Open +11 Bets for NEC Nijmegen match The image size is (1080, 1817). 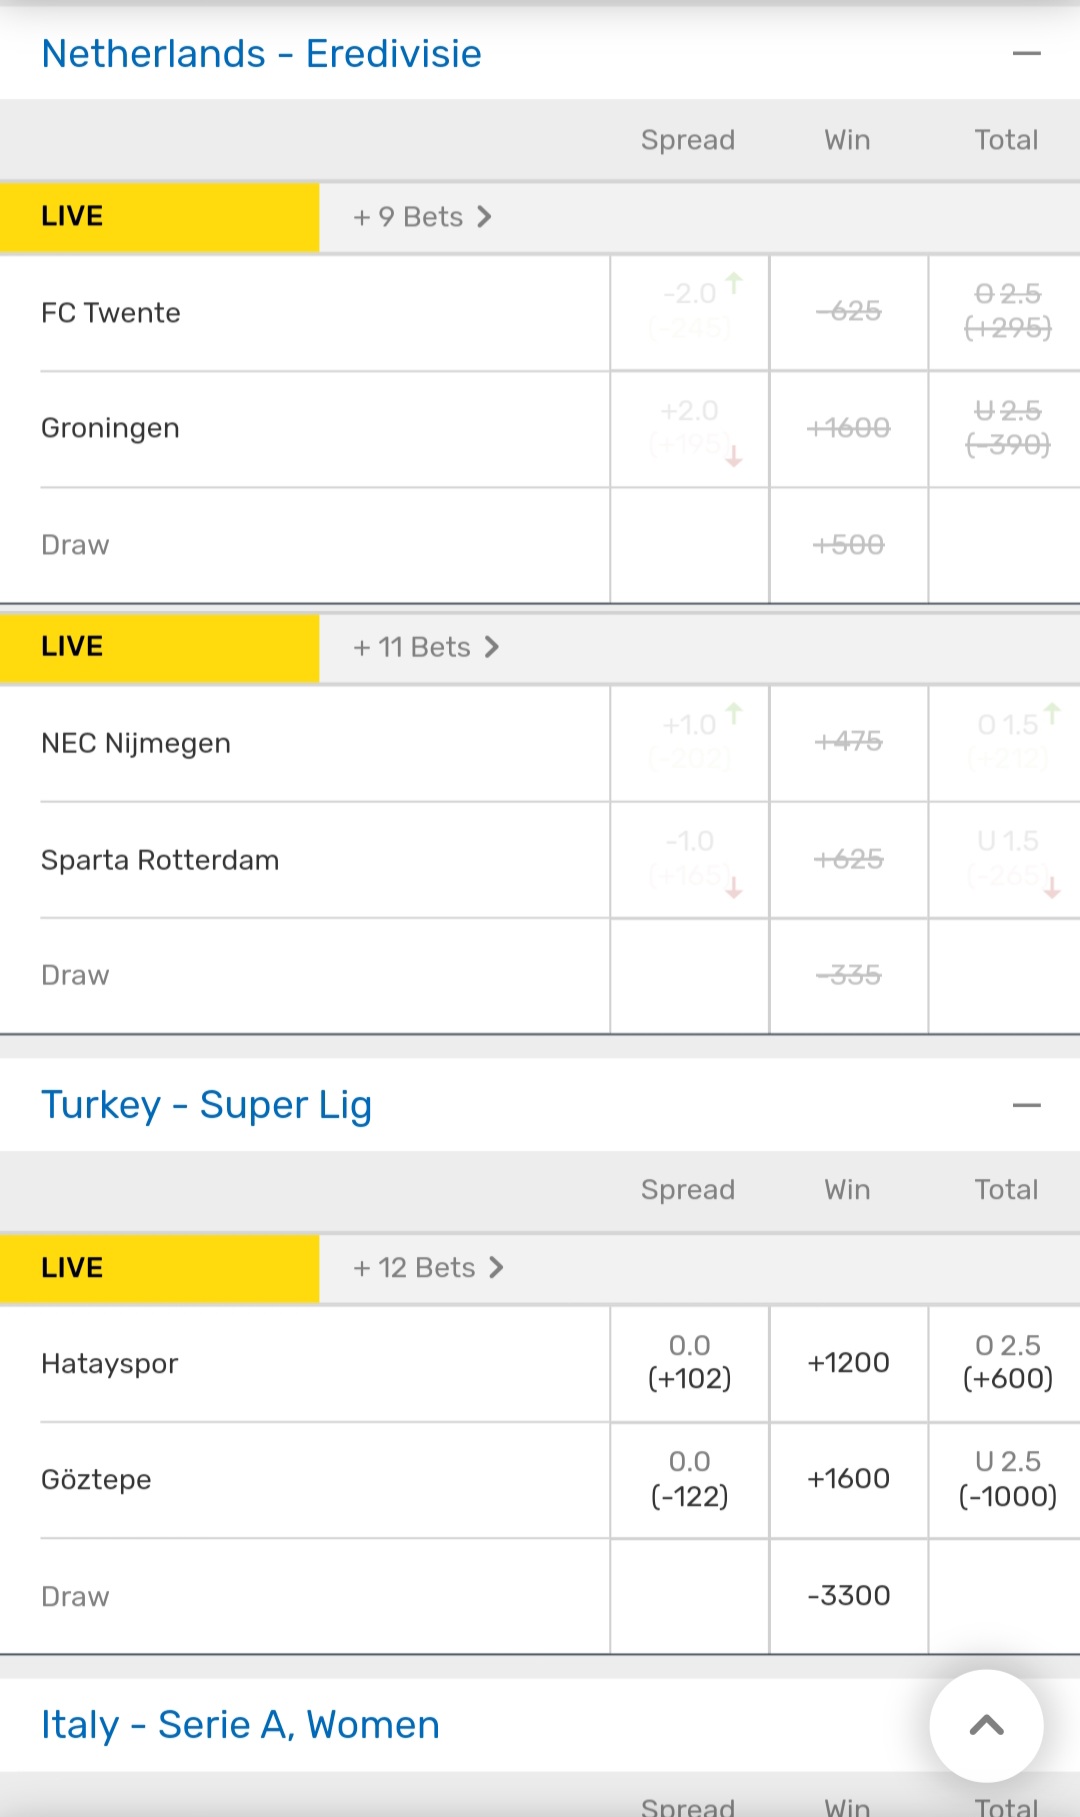click(425, 647)
